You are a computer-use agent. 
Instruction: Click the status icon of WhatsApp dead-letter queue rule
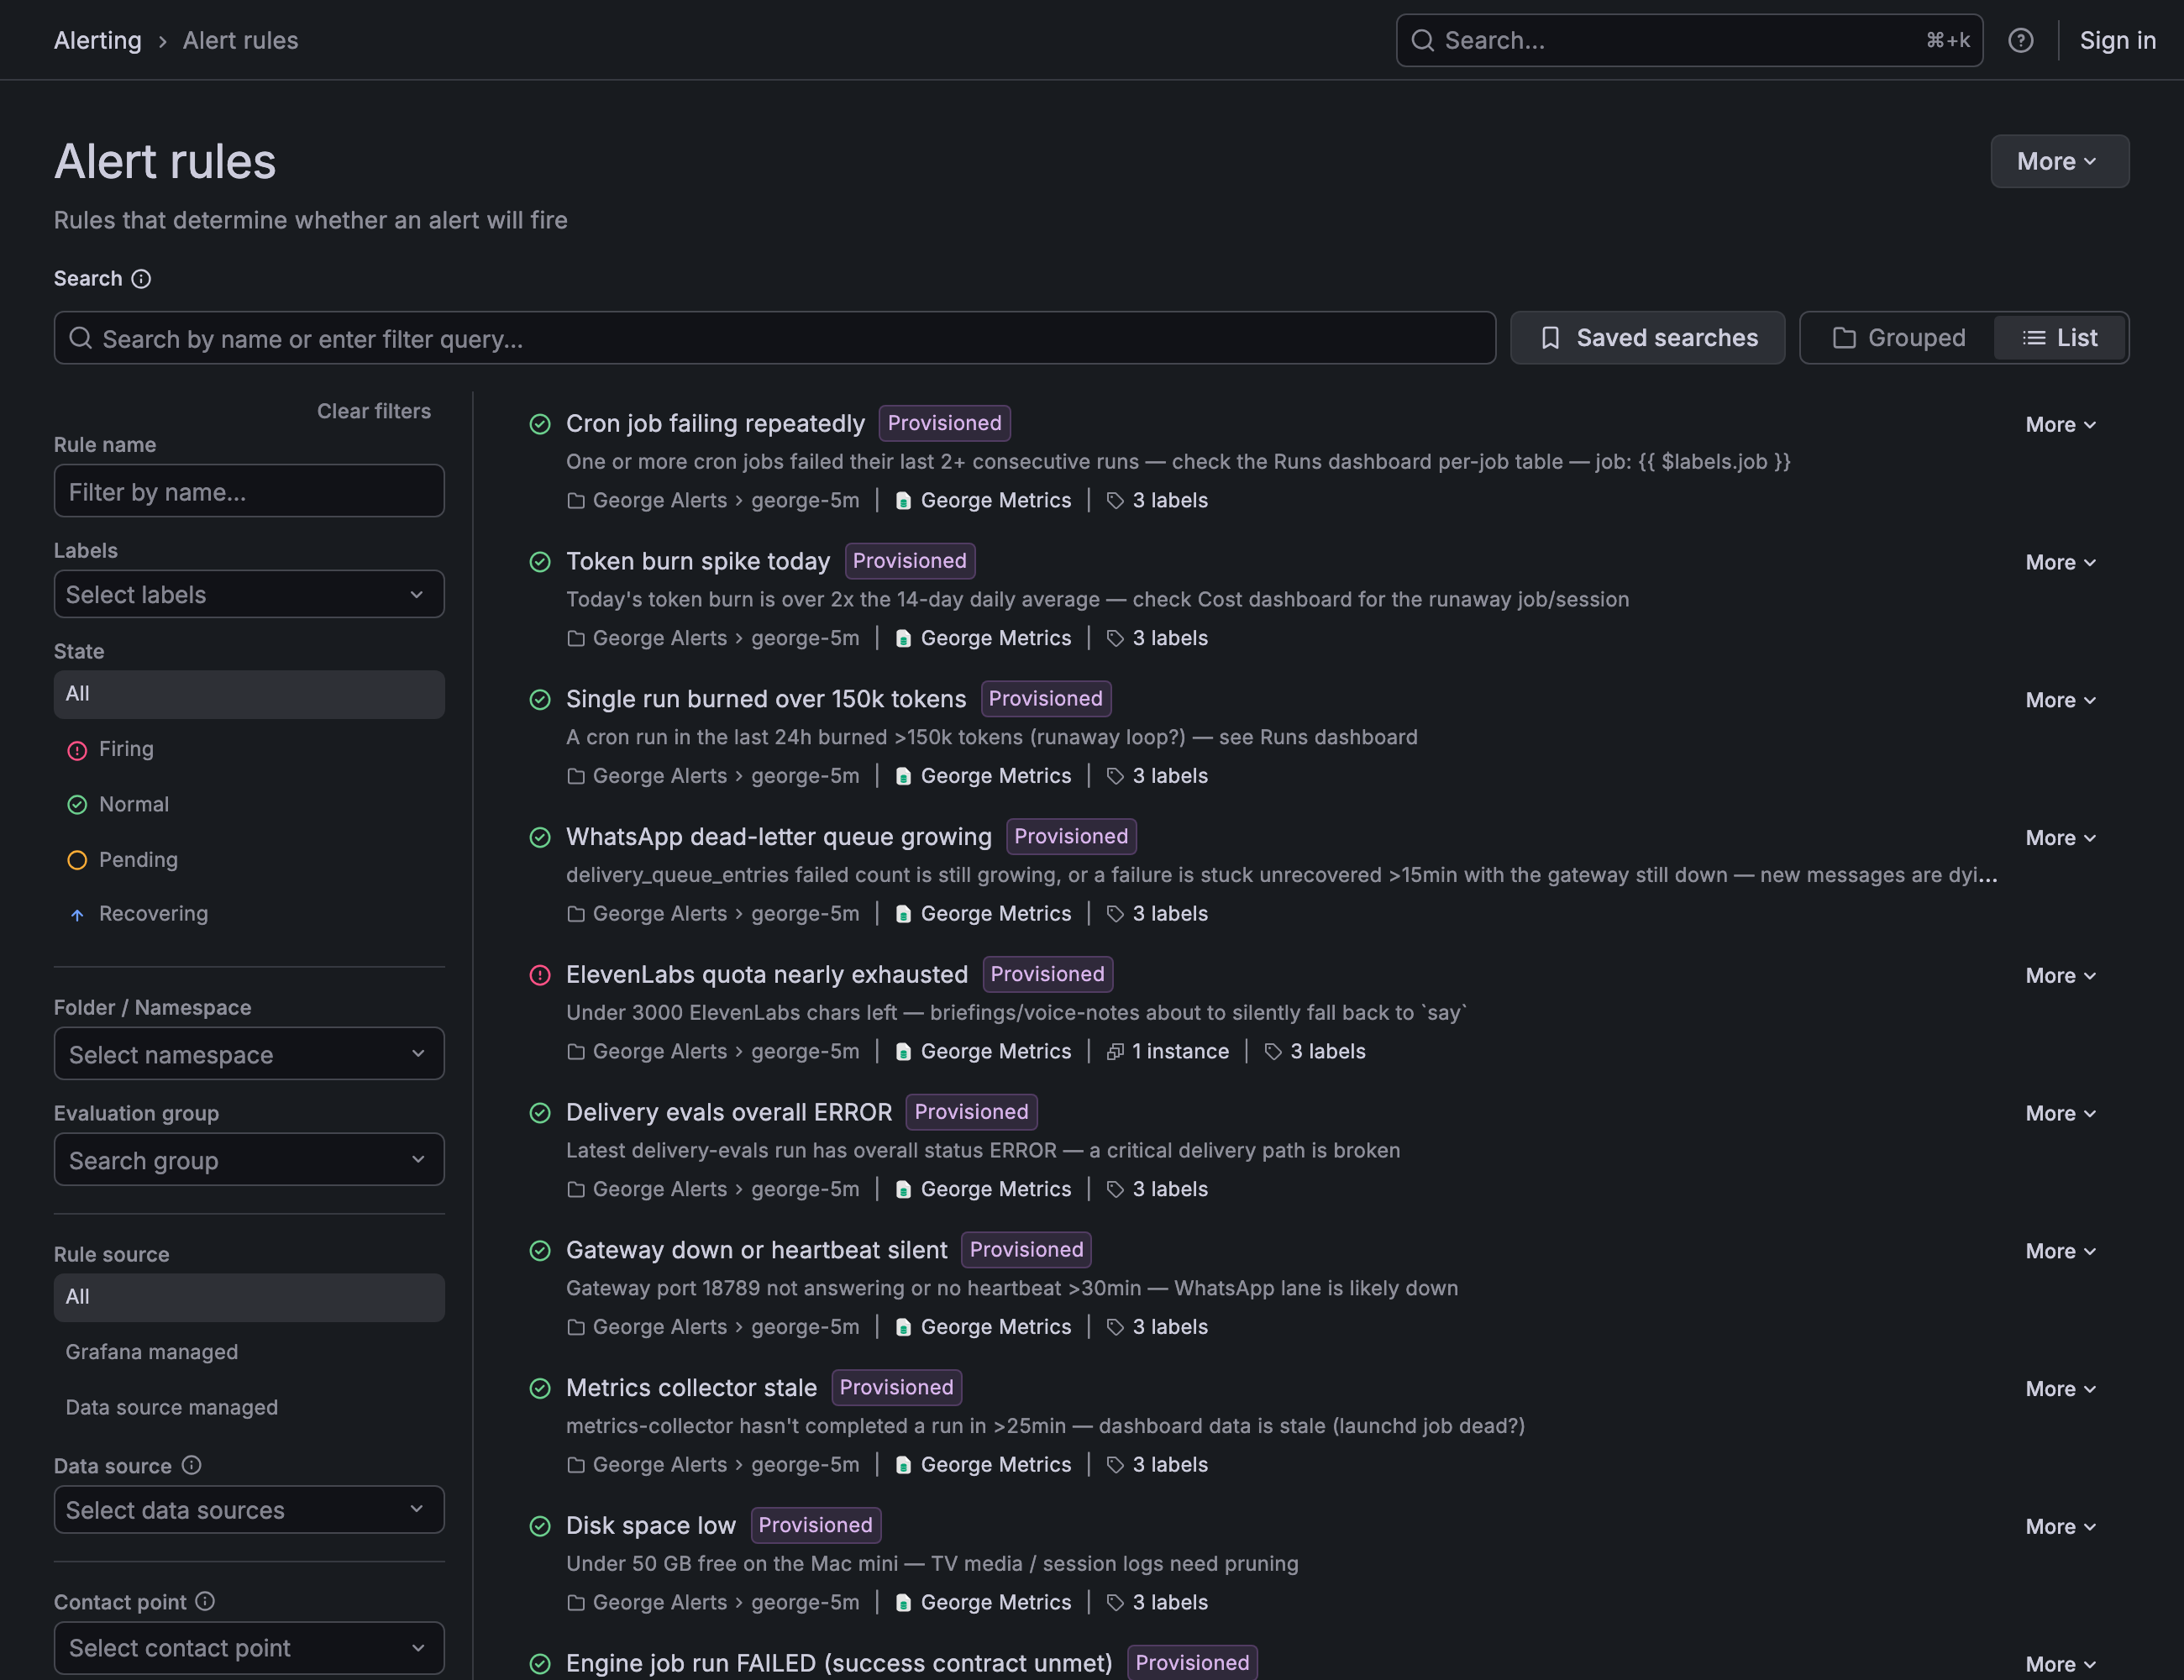coord(540,837)
